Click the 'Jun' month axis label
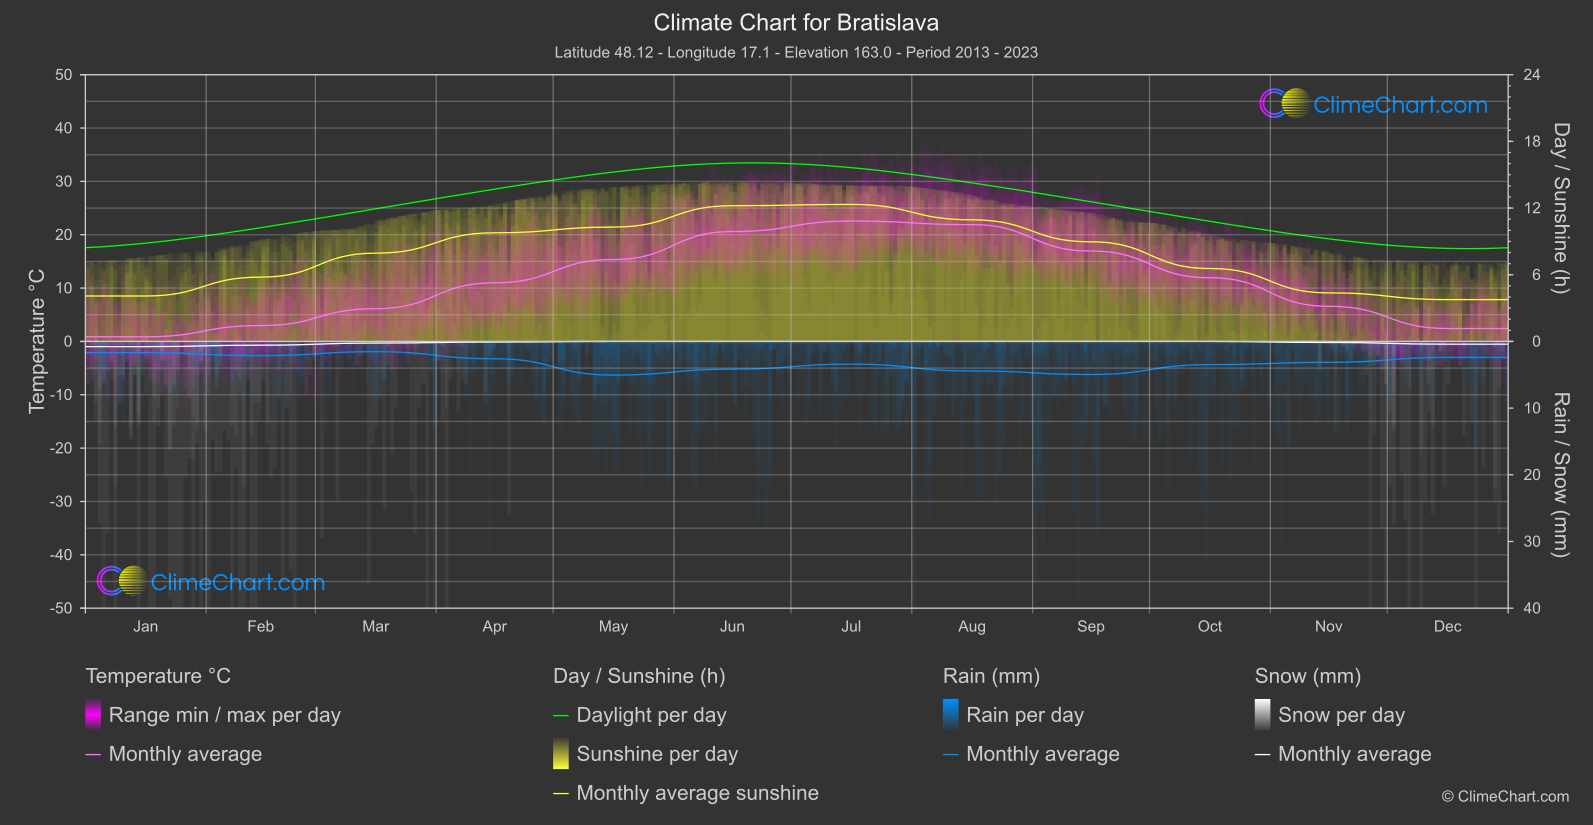This screenshot has height=825, width=1593. (x=733, y=626)
